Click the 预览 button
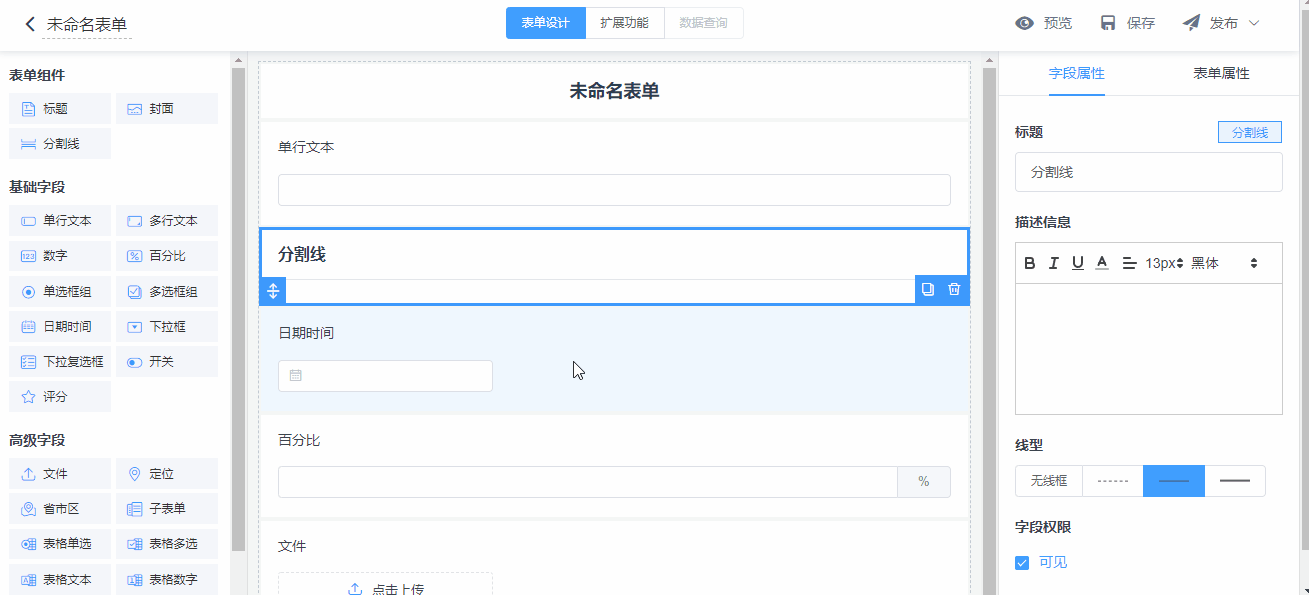The image size is (1309, 595). (1043, 23)
